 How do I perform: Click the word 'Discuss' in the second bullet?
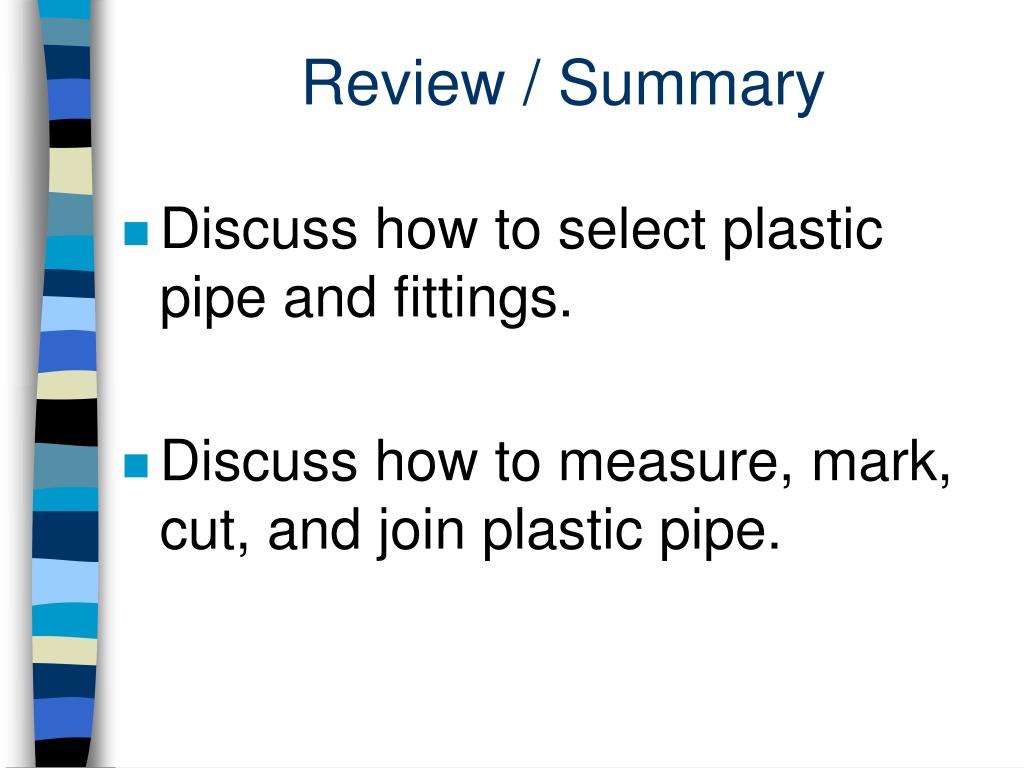click(x=259, y=461)
